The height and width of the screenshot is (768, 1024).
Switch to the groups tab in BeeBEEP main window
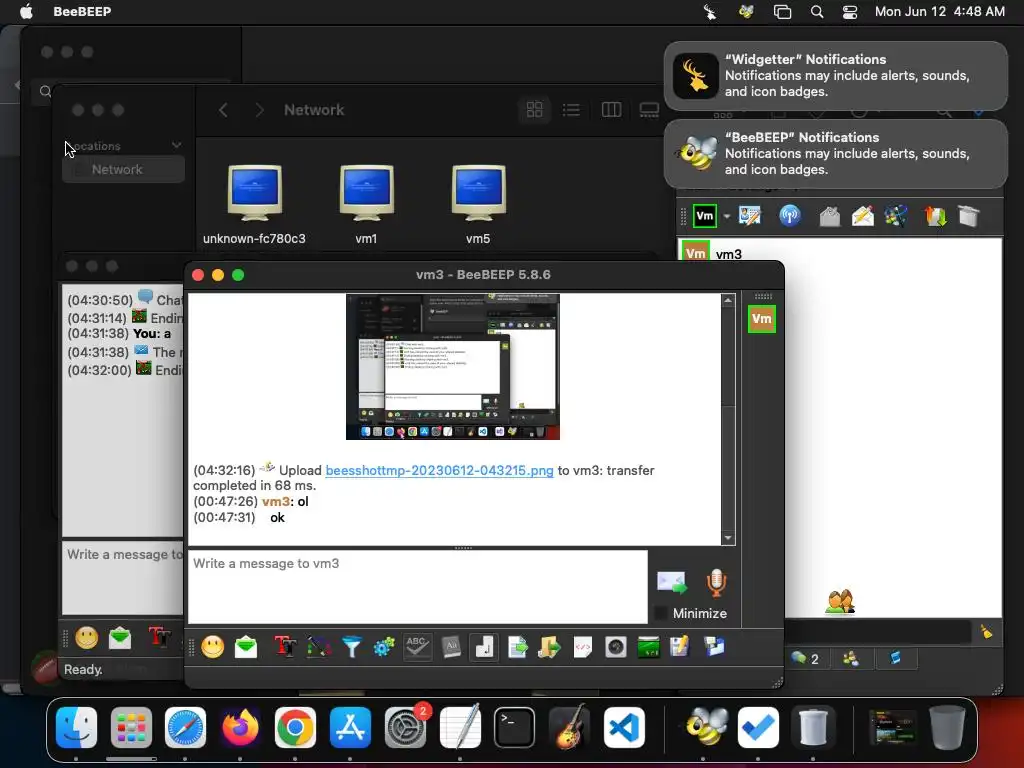click(x=850, y=659)
